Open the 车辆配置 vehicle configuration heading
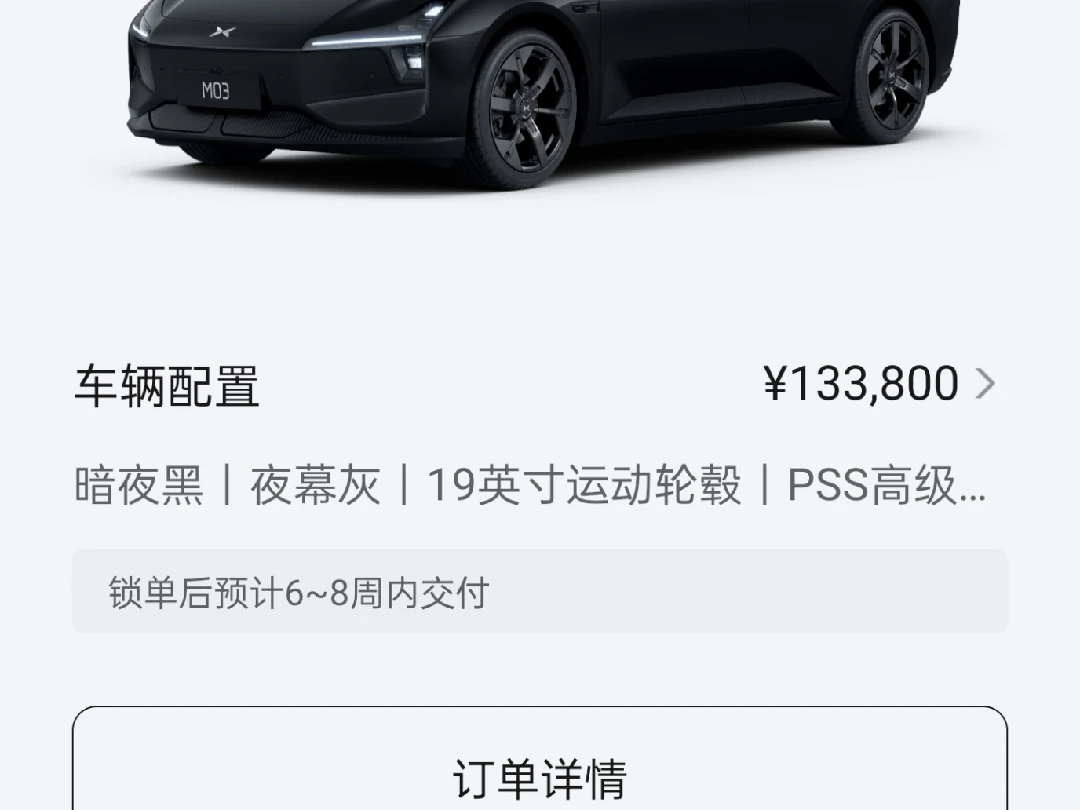This screenshot has width=1080, height=810. tap(167, 386)
